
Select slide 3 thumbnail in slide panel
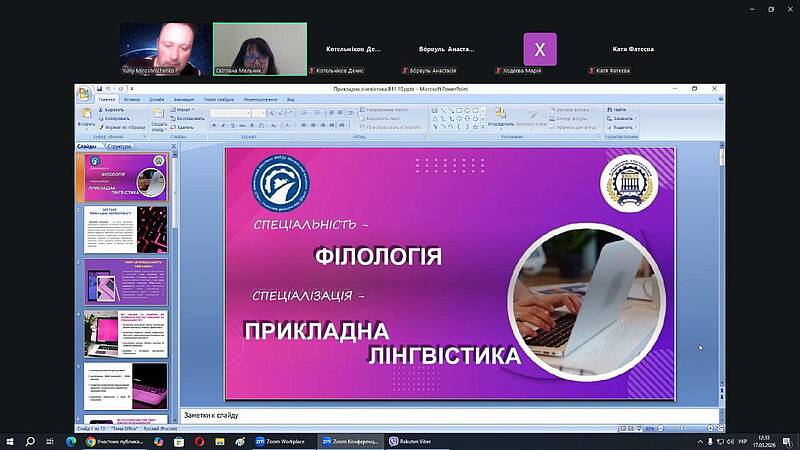[x=125, y=281]
